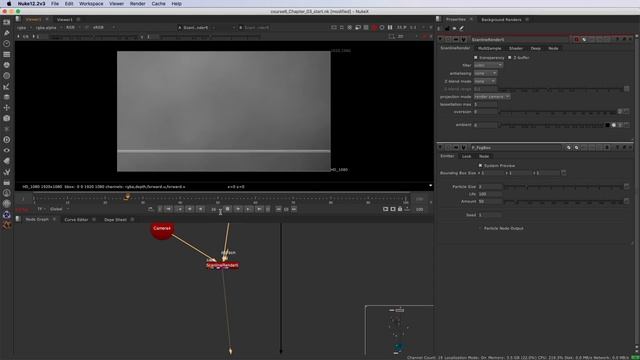
Task: Open the File menu
Action: point(55,4)
